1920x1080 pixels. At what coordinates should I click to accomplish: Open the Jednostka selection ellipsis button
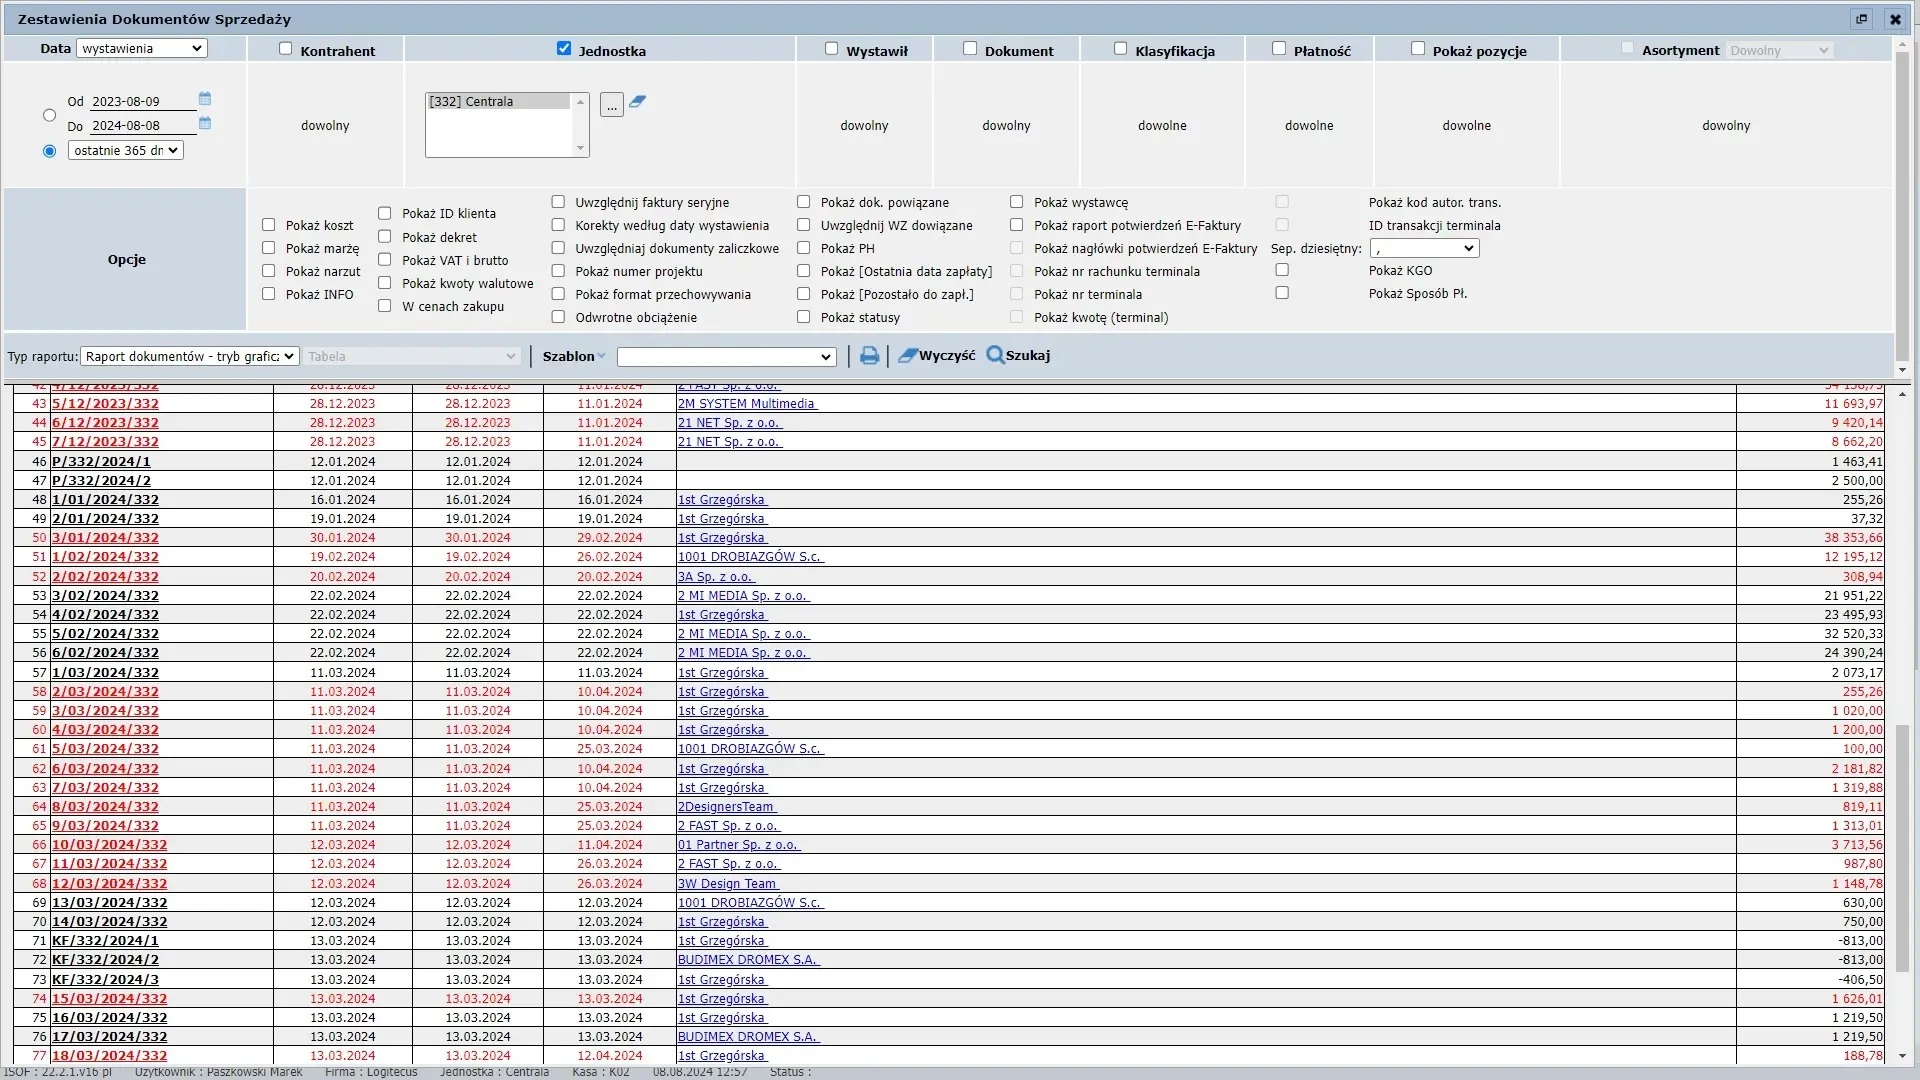tap(612, 105)
